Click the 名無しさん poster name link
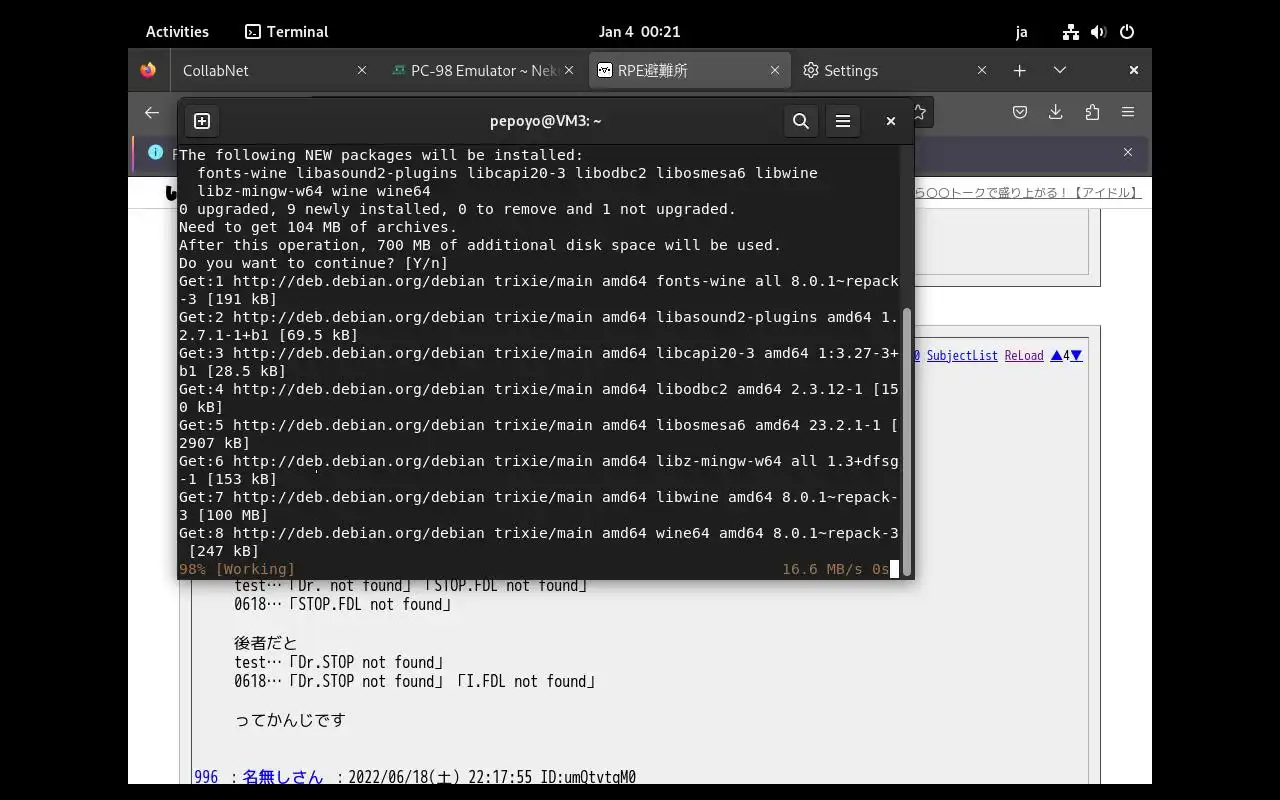Screen dimensions: 1280x800 coord(283,777)
